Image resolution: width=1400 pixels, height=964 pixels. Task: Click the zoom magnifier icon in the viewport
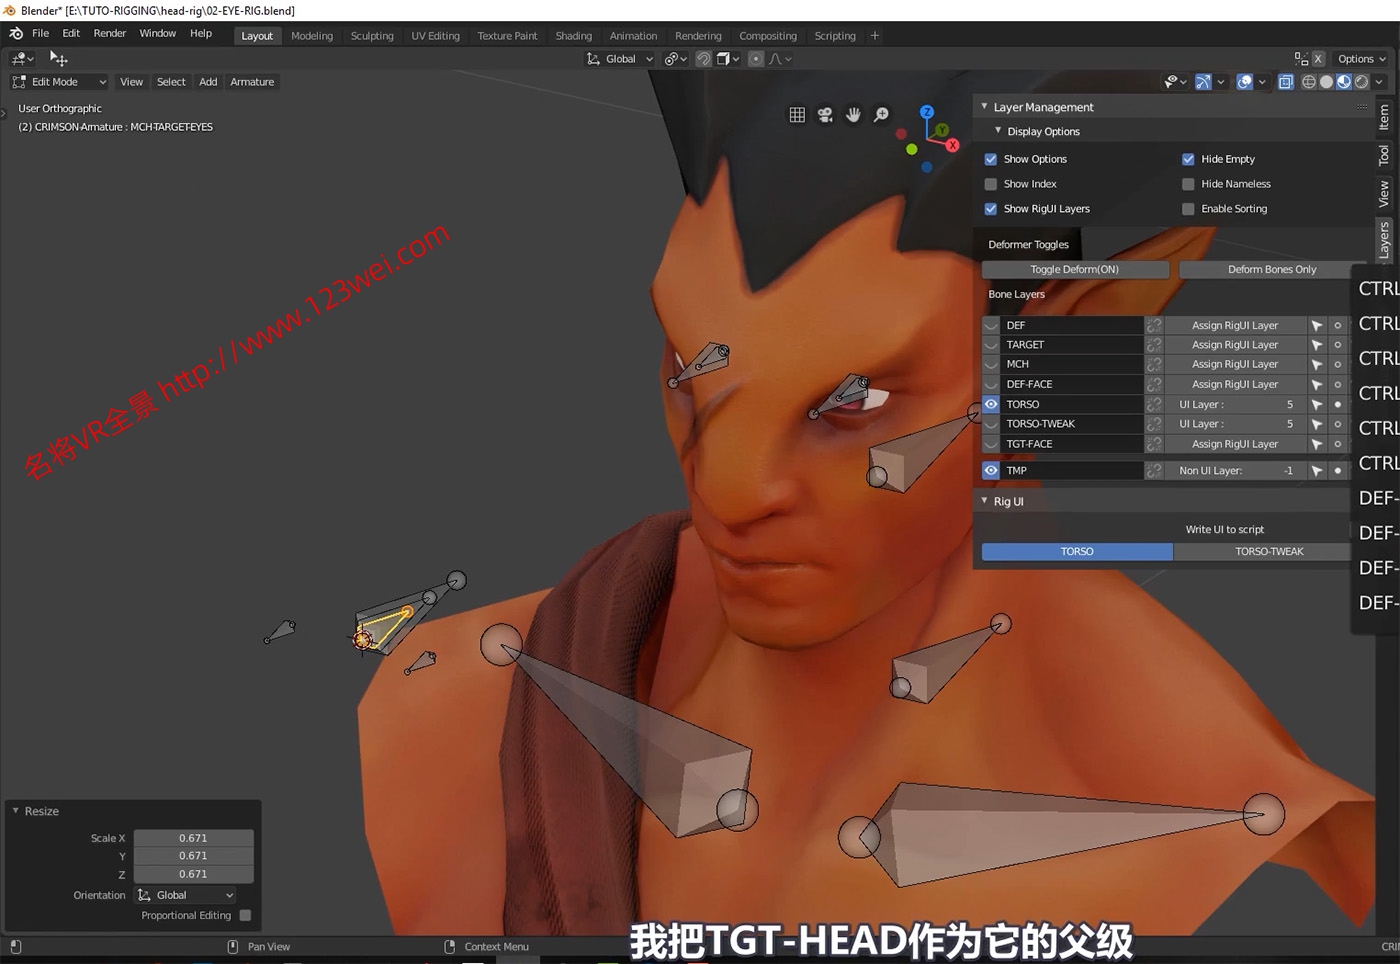tap(881, 115)
